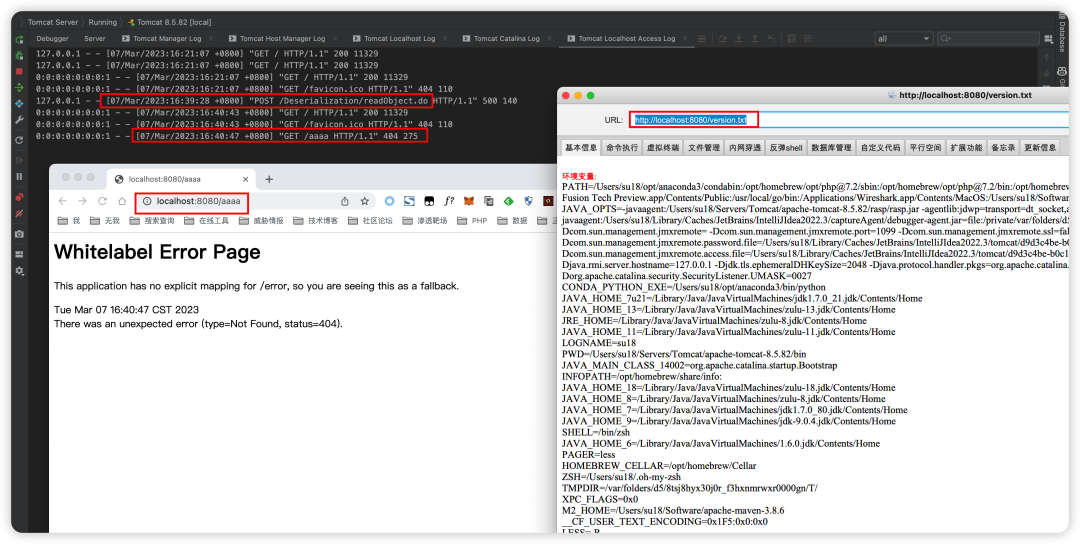The width and height of the screenshot is (1080, 544).
Task: Open the 在线工具 bookmarks folder
Action: click(207, 221)
